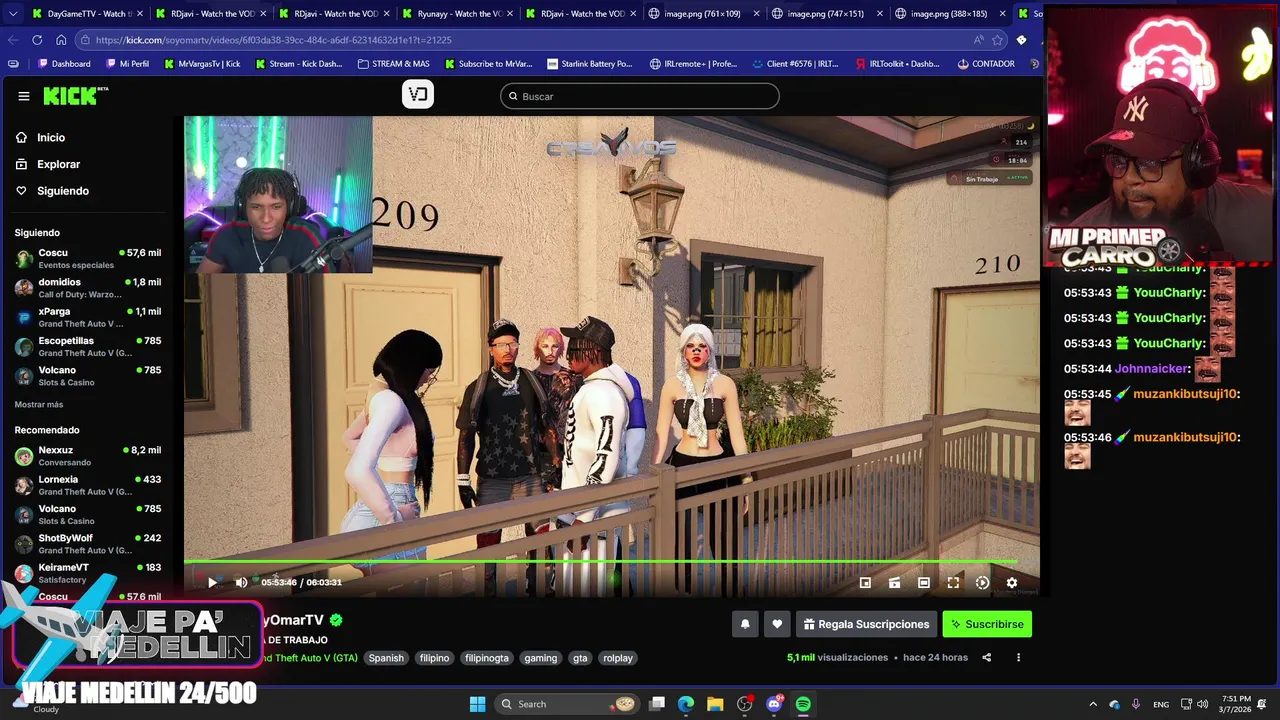Open Lornexia recommended channel
This screenshot has width=1280, height=720.
[x=88, y=485]
